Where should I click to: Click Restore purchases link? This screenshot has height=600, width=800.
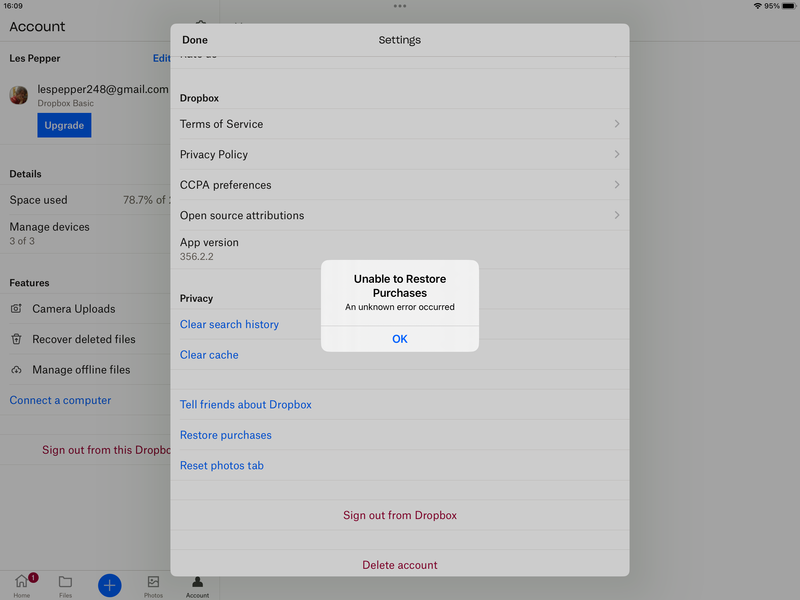pyautogui.click(x=226, y=435)
